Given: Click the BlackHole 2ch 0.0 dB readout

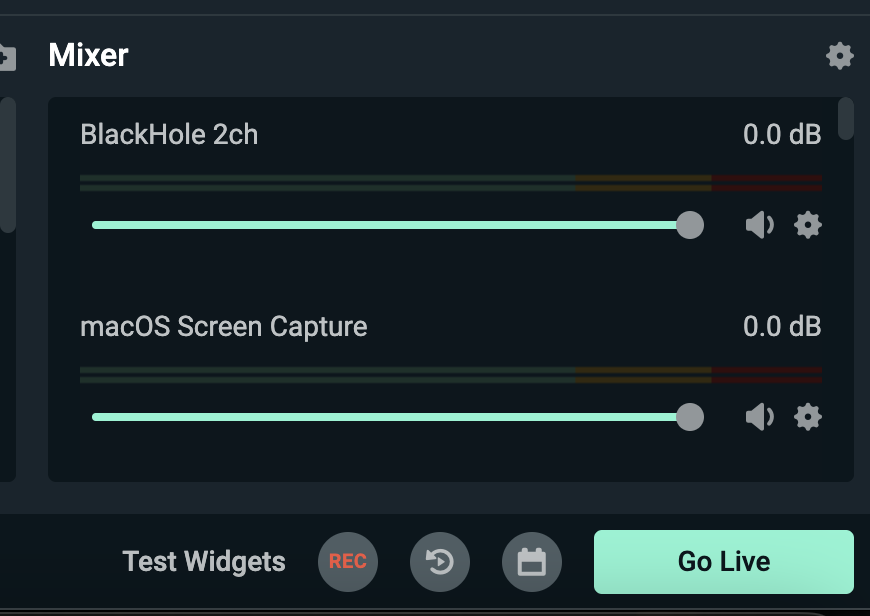Looking at the screenshot, I should coord(782,134).
